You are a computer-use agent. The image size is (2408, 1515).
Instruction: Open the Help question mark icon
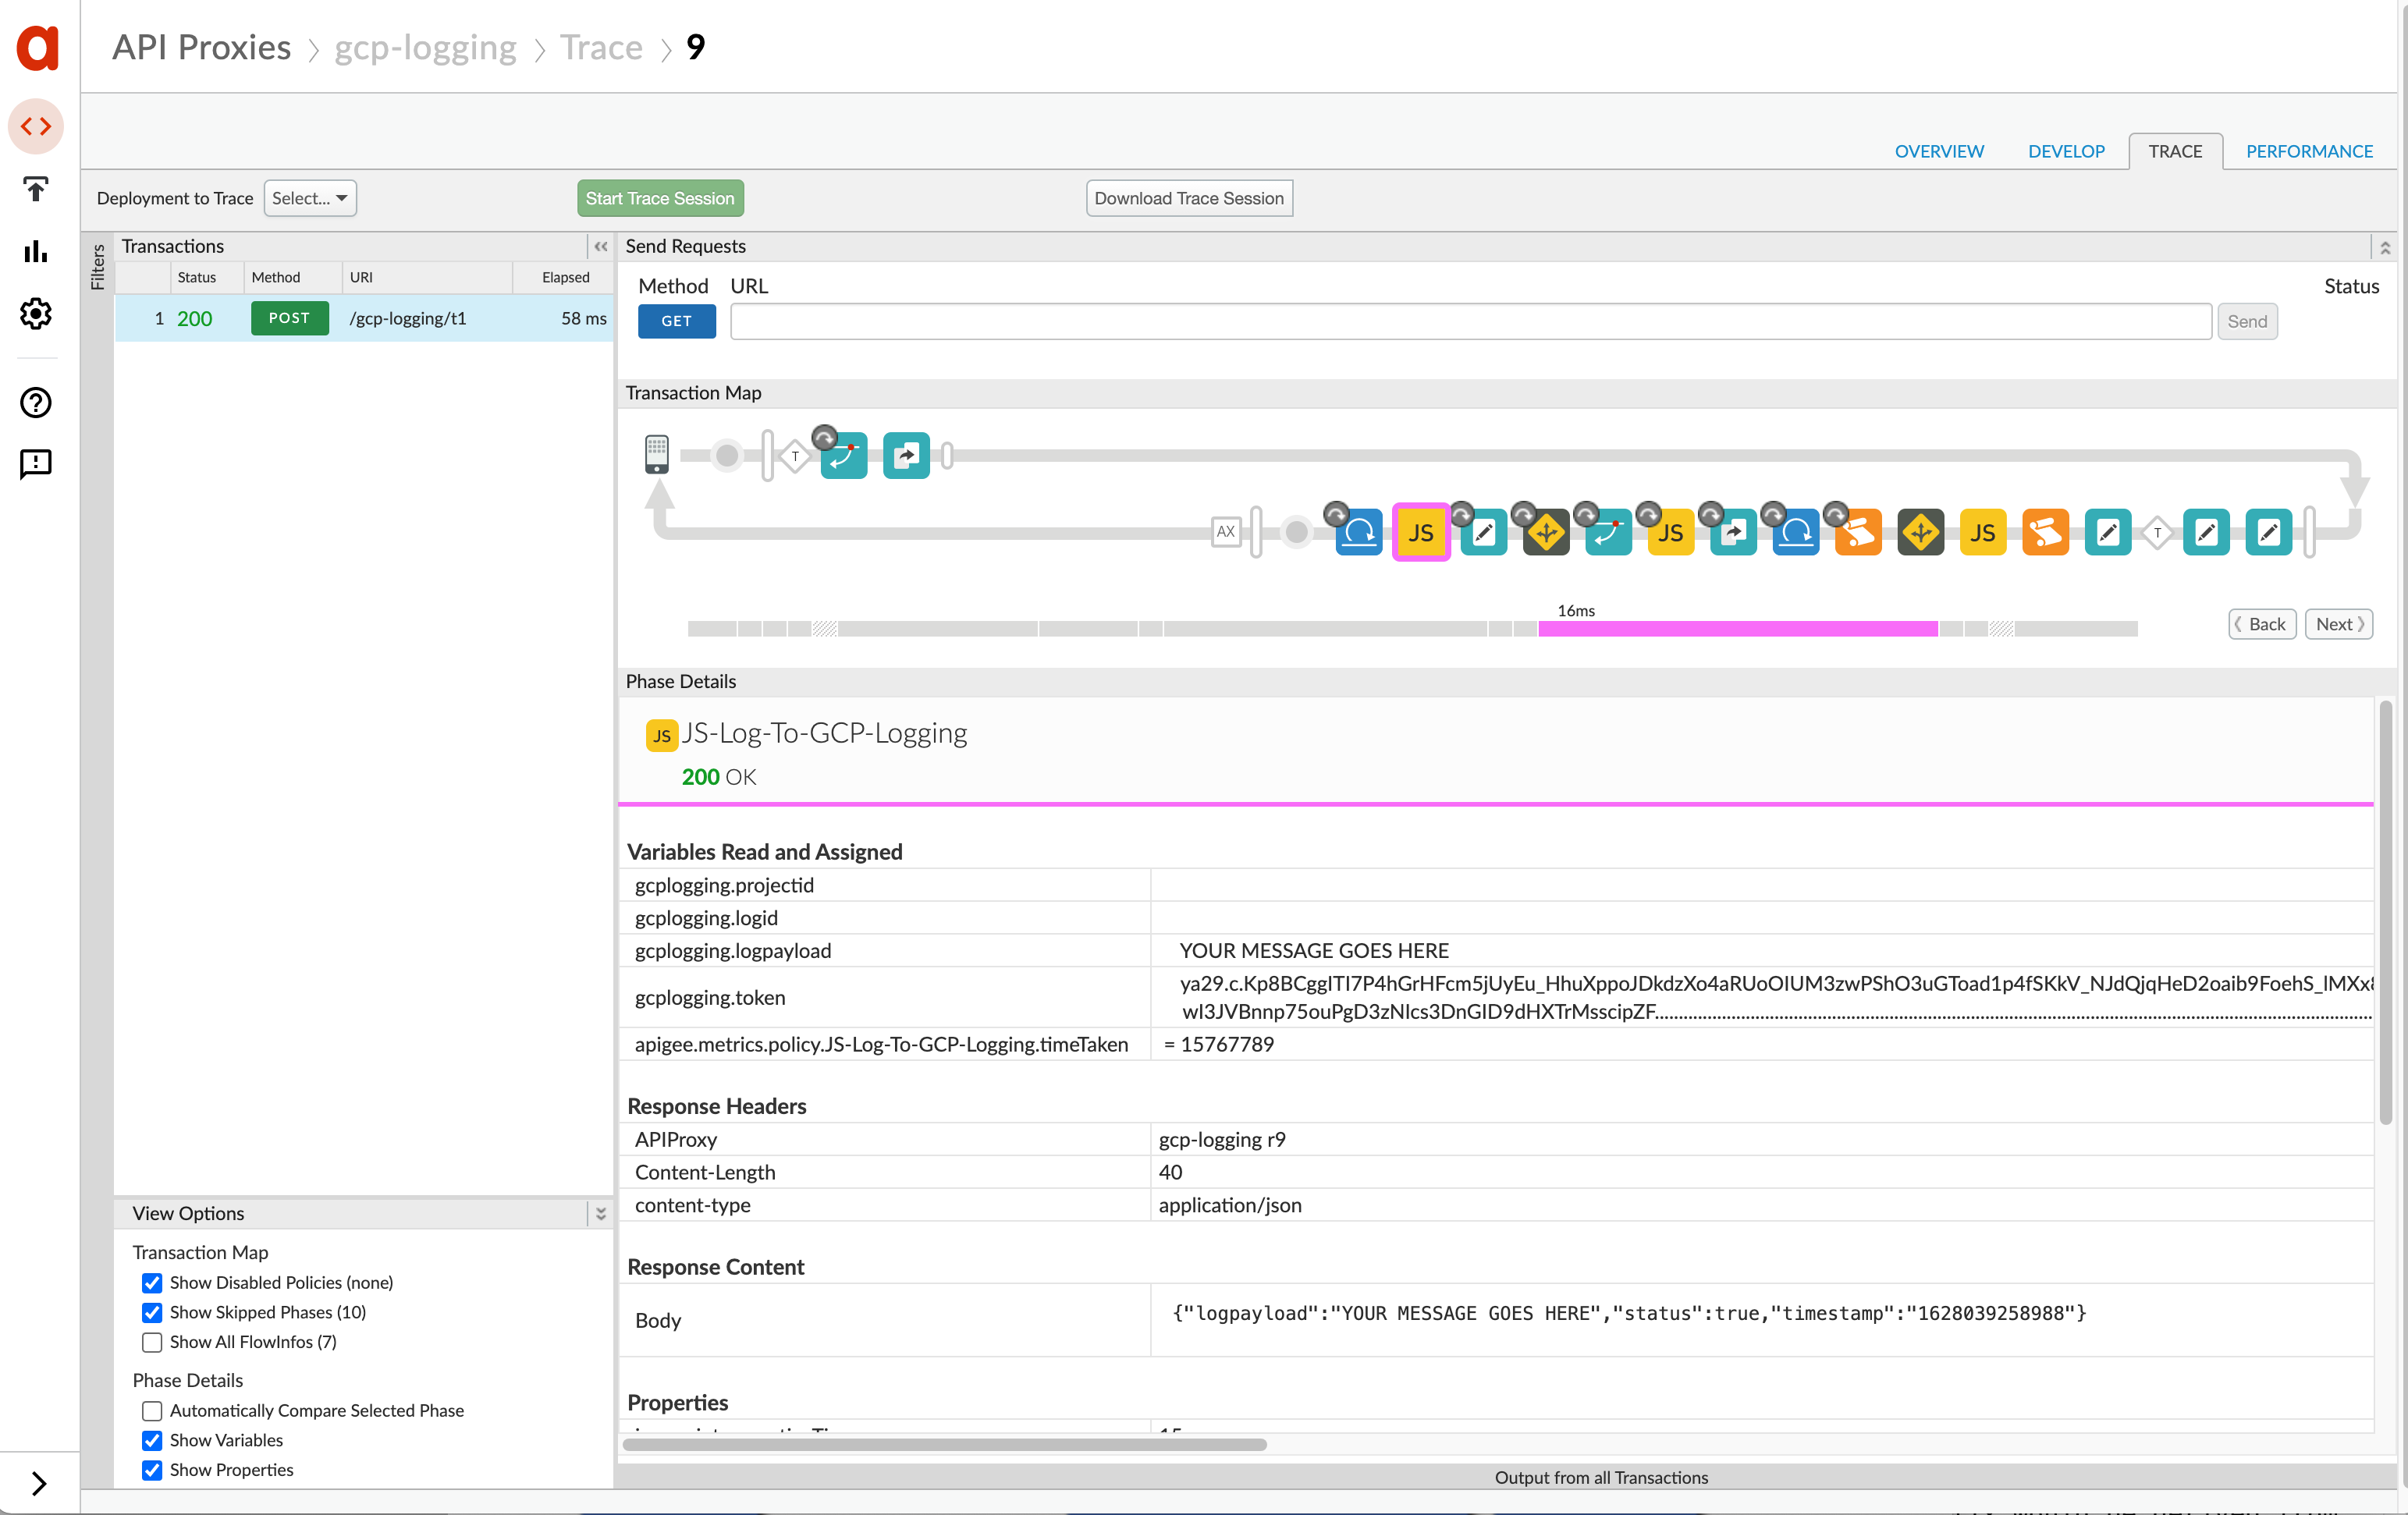pos(36,402)
